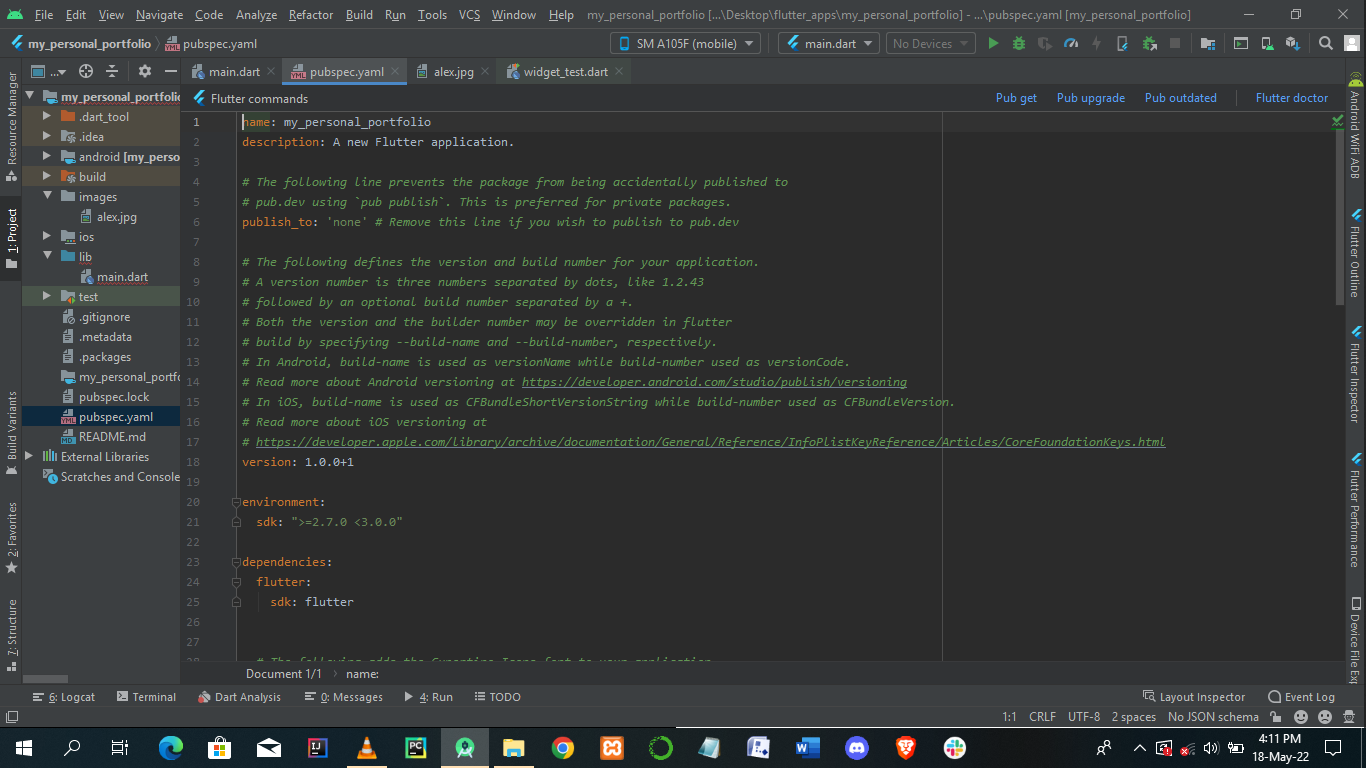Viewport: 1366px width, 768px height.
Task: Open the Terminal tool window
Action: pos(146,697)
